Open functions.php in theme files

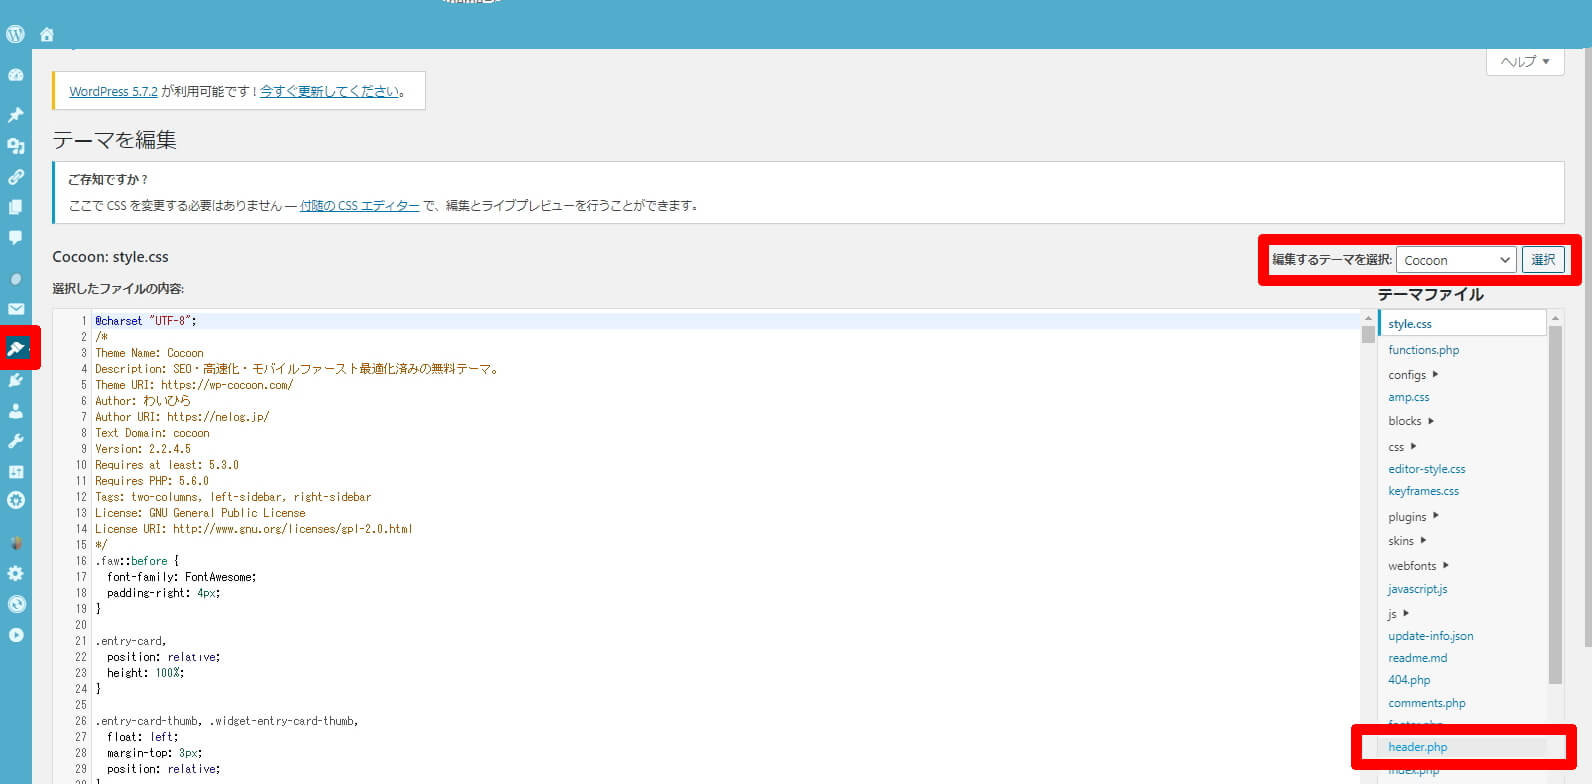coord(1423,350)
